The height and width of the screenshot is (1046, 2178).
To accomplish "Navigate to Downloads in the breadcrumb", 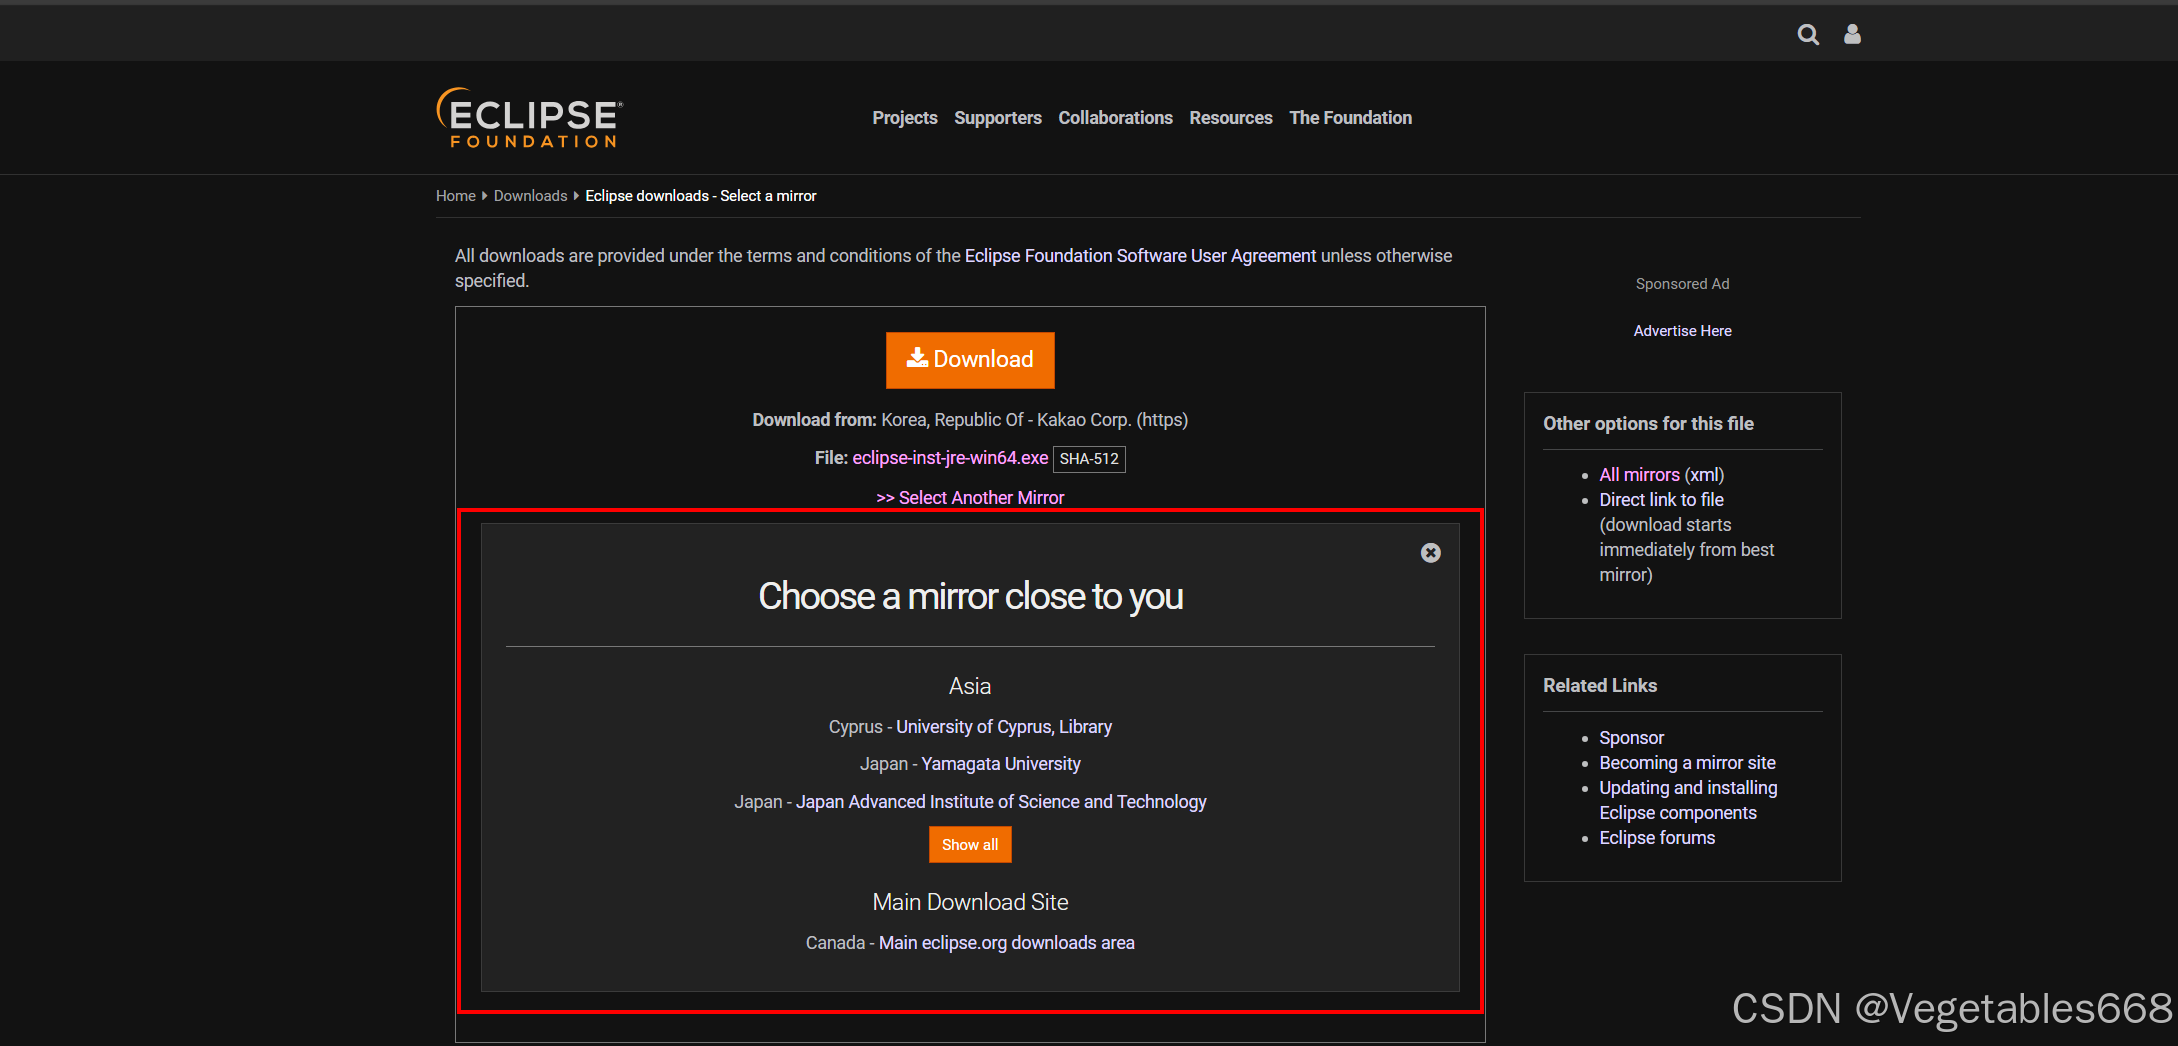I will 530,195.
